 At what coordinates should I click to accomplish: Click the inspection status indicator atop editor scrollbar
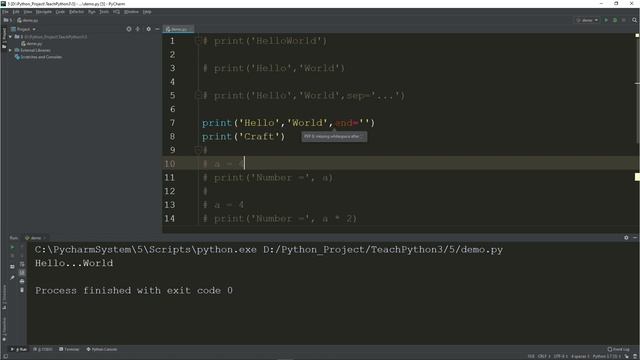click(637, 36)
